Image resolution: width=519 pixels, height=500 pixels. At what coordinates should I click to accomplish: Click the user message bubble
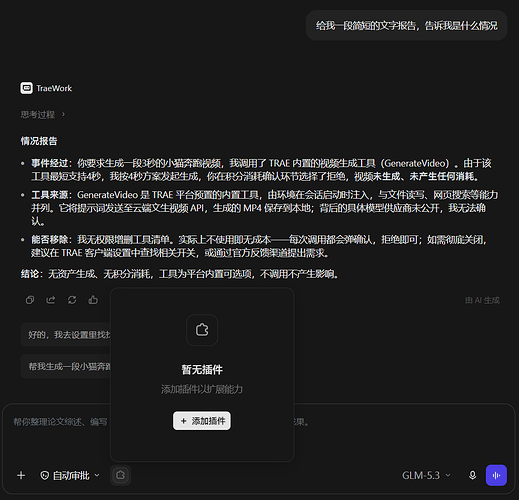407,25
